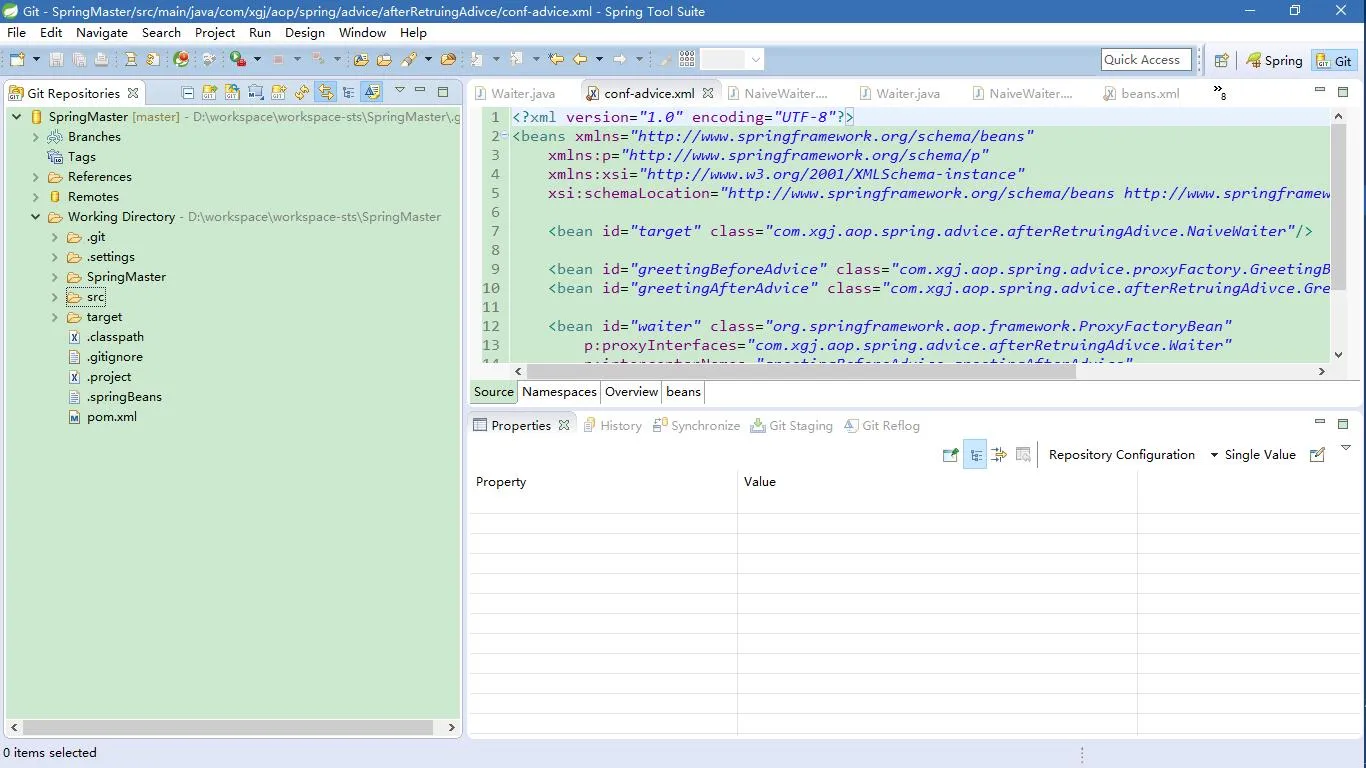The image size is (1366, 768).
Task: Open the Repository Configuration dropdown
Action: coord(1214,455)
